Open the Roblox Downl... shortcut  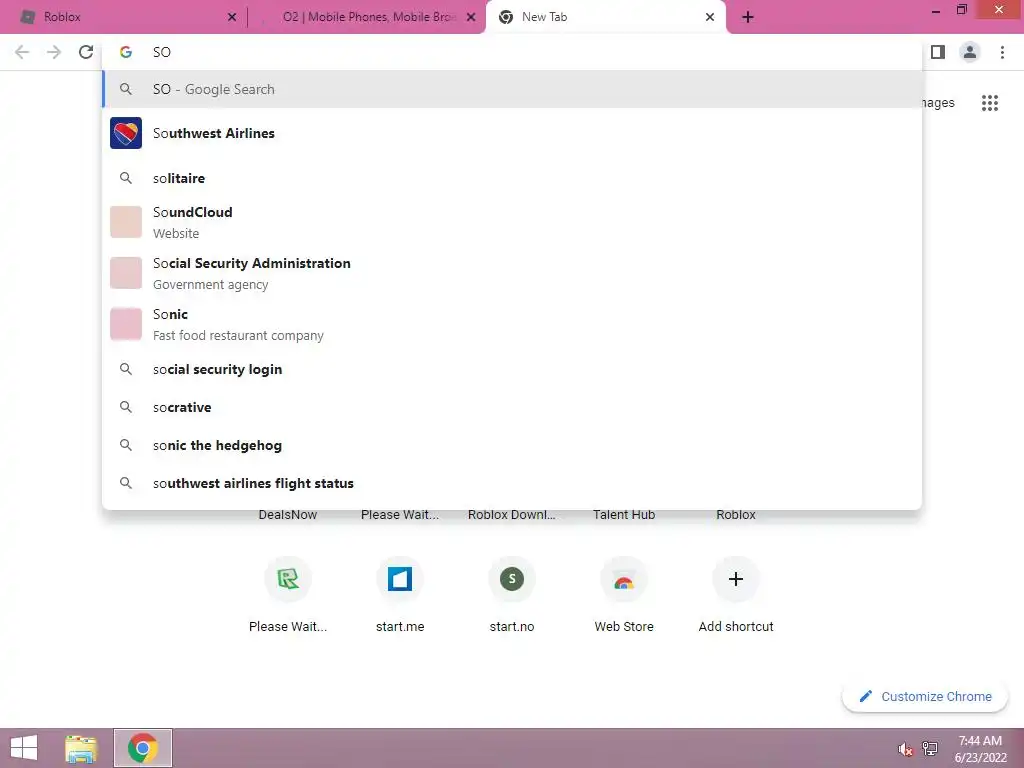pos(512,515)
